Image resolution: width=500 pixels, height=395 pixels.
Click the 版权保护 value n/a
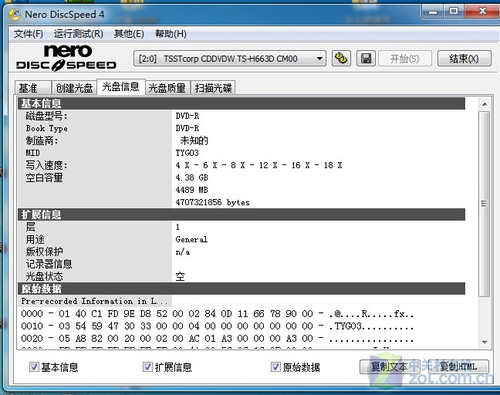pos(183,252)
